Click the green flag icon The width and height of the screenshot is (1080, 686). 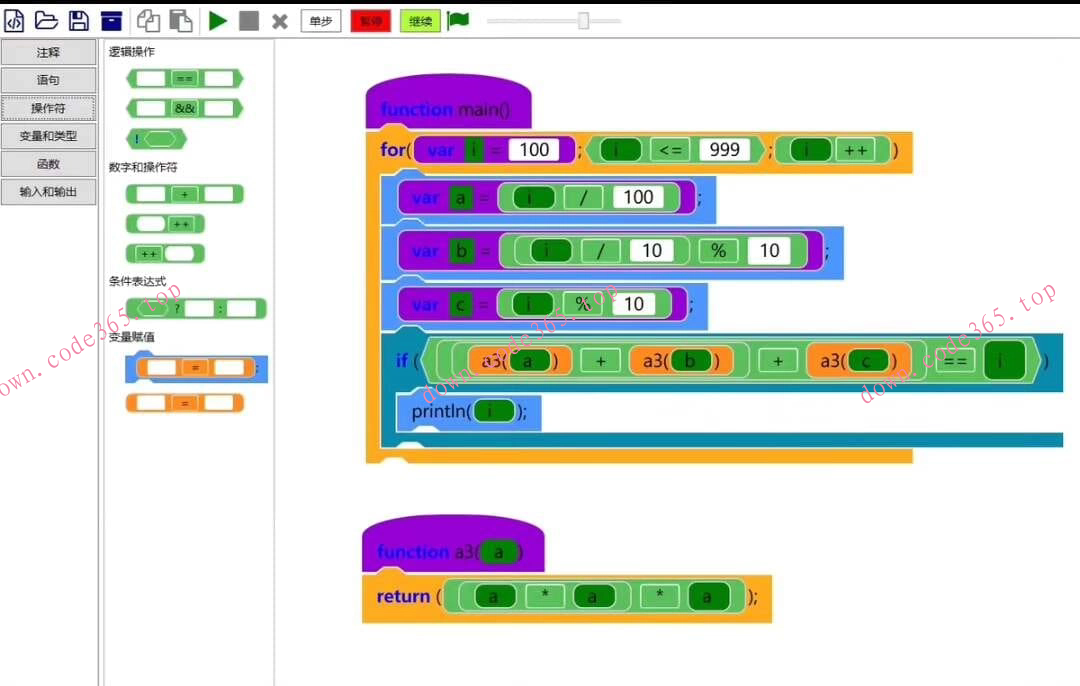click(x=458, y=21)
